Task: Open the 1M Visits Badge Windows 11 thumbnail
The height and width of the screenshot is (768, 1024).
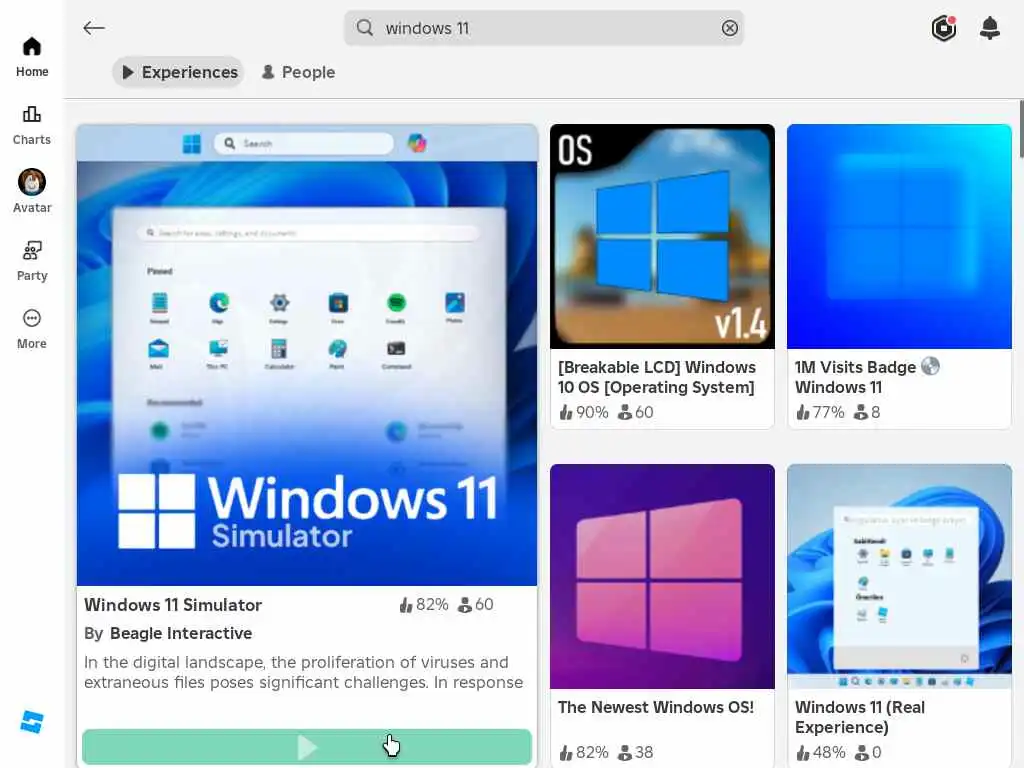Action: tap(899, 236)
